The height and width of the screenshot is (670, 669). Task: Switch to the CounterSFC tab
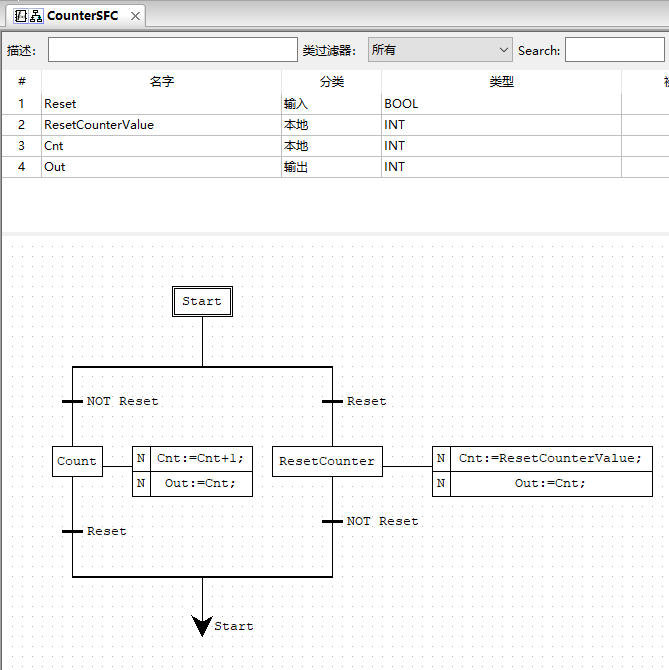click(82, 15)
